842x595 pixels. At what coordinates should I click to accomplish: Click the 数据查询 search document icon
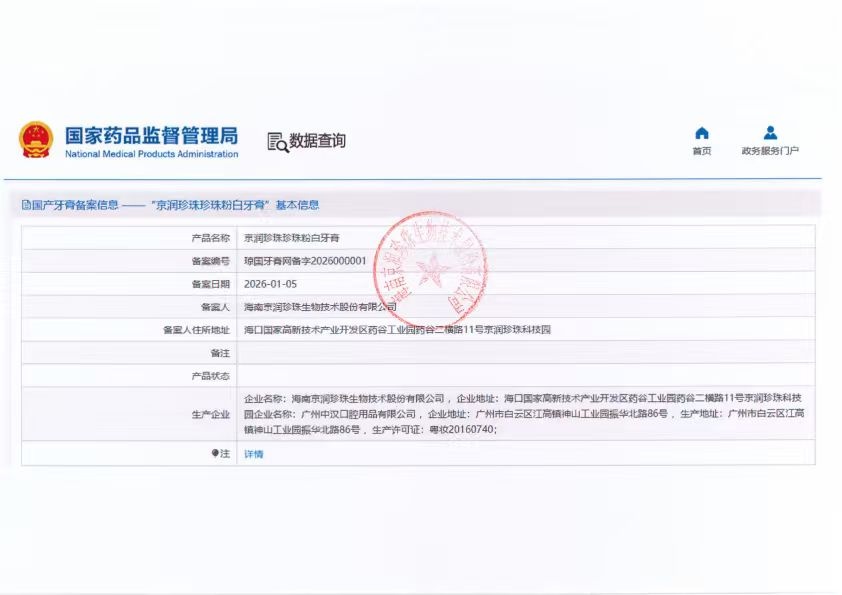tap(278, 142)
